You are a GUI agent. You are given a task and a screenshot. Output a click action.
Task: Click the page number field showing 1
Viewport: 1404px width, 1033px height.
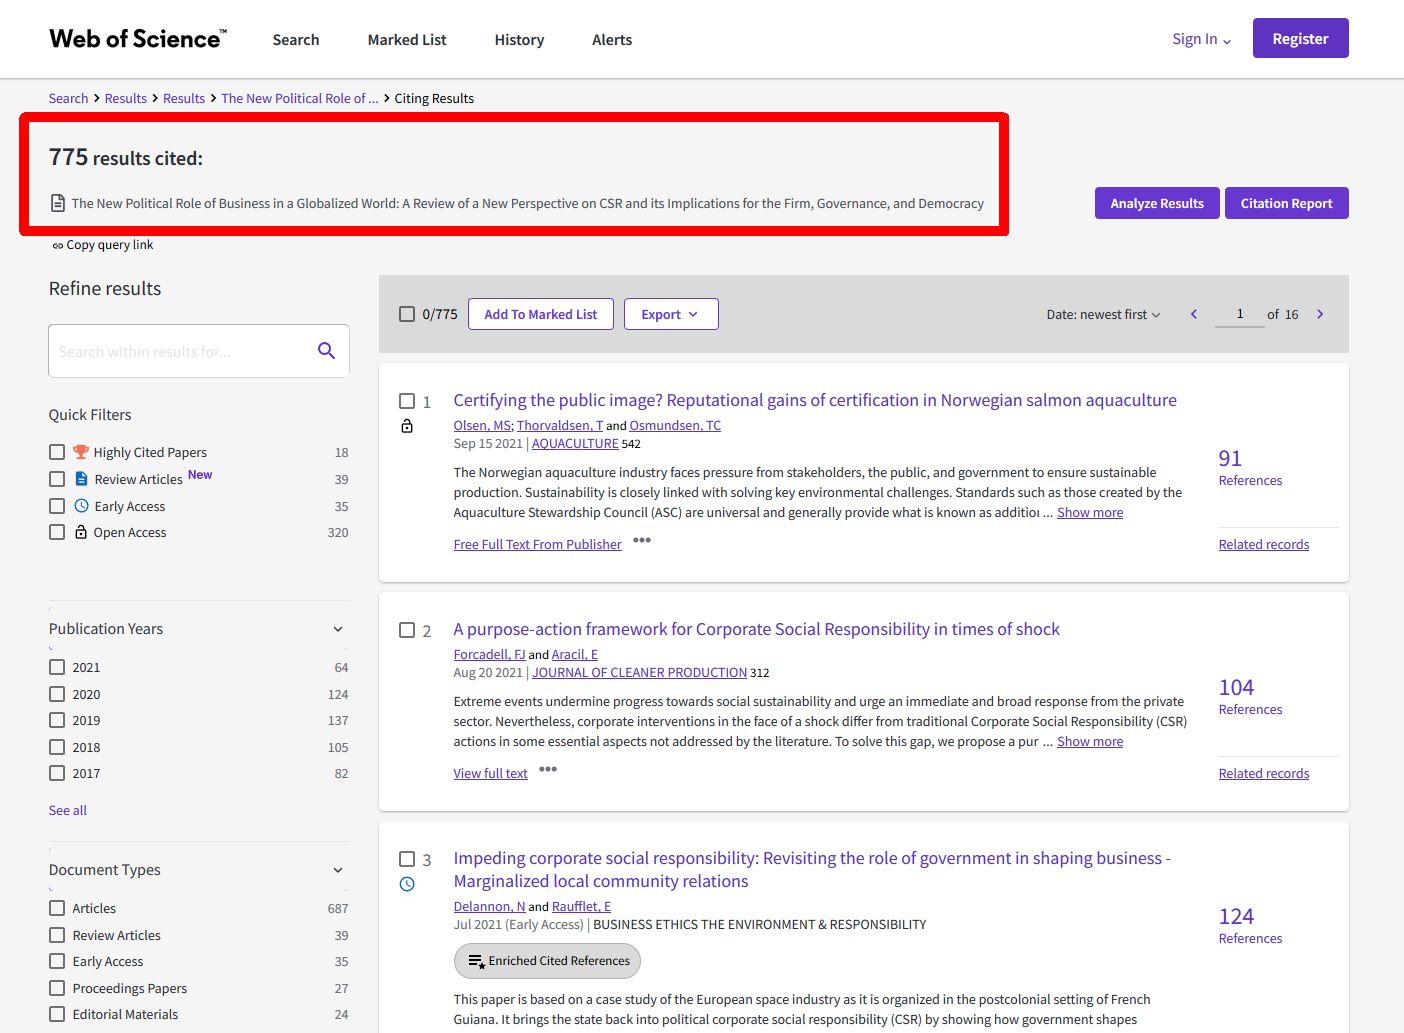1240,314
